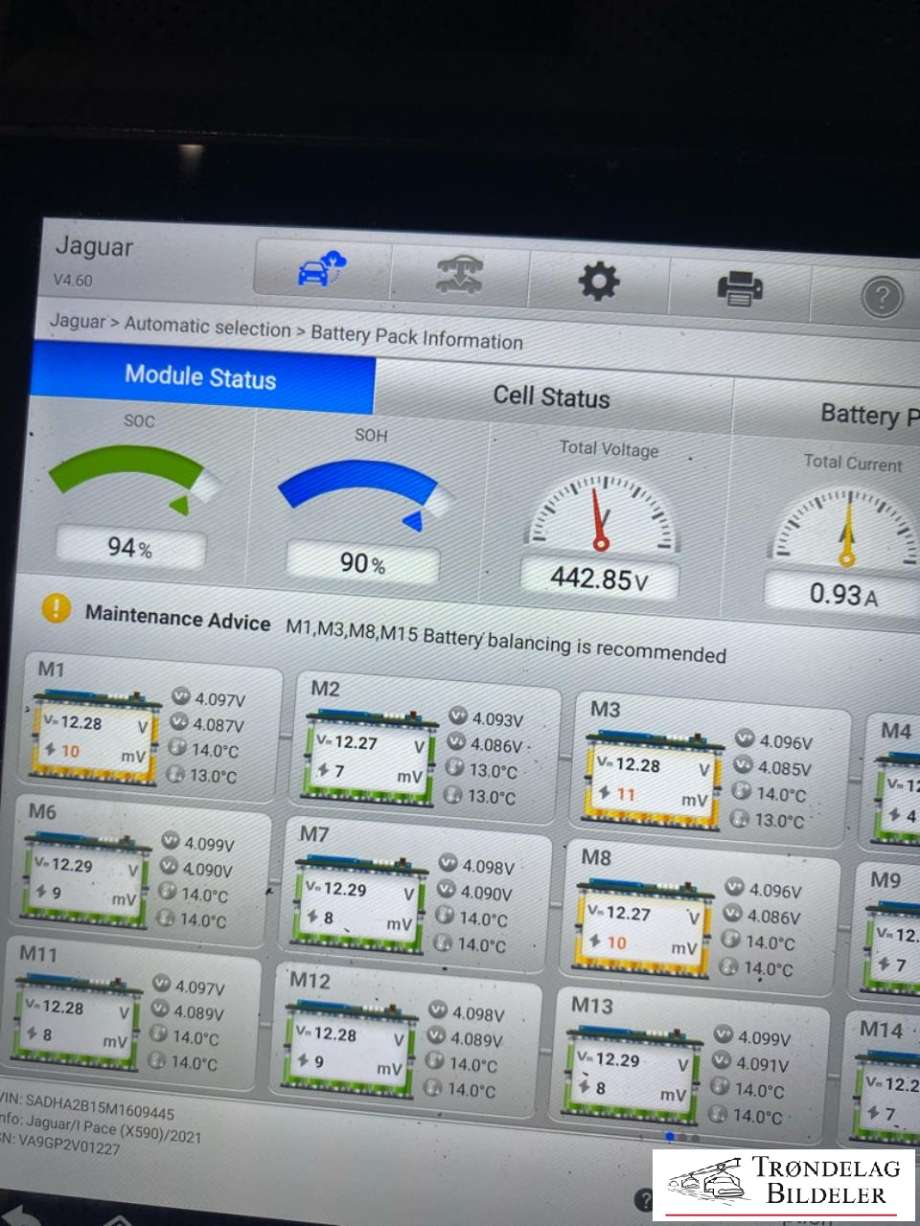The width and height of the screenshot is (920, 1226).
Task: Select the Automatic selection breadcrumb
Action: coord(207,327)
